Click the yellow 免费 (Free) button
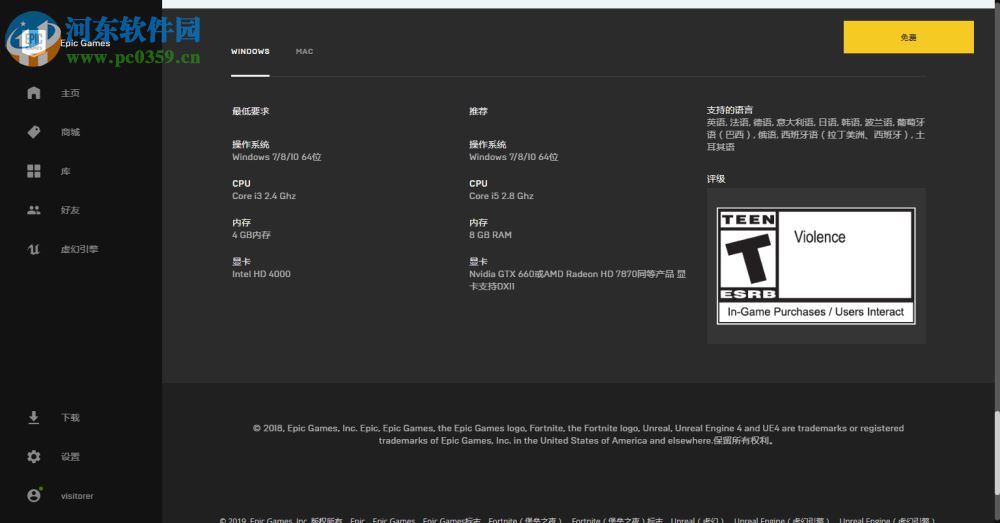This screenshot has height=523, width=1000. tap(908, 37)
